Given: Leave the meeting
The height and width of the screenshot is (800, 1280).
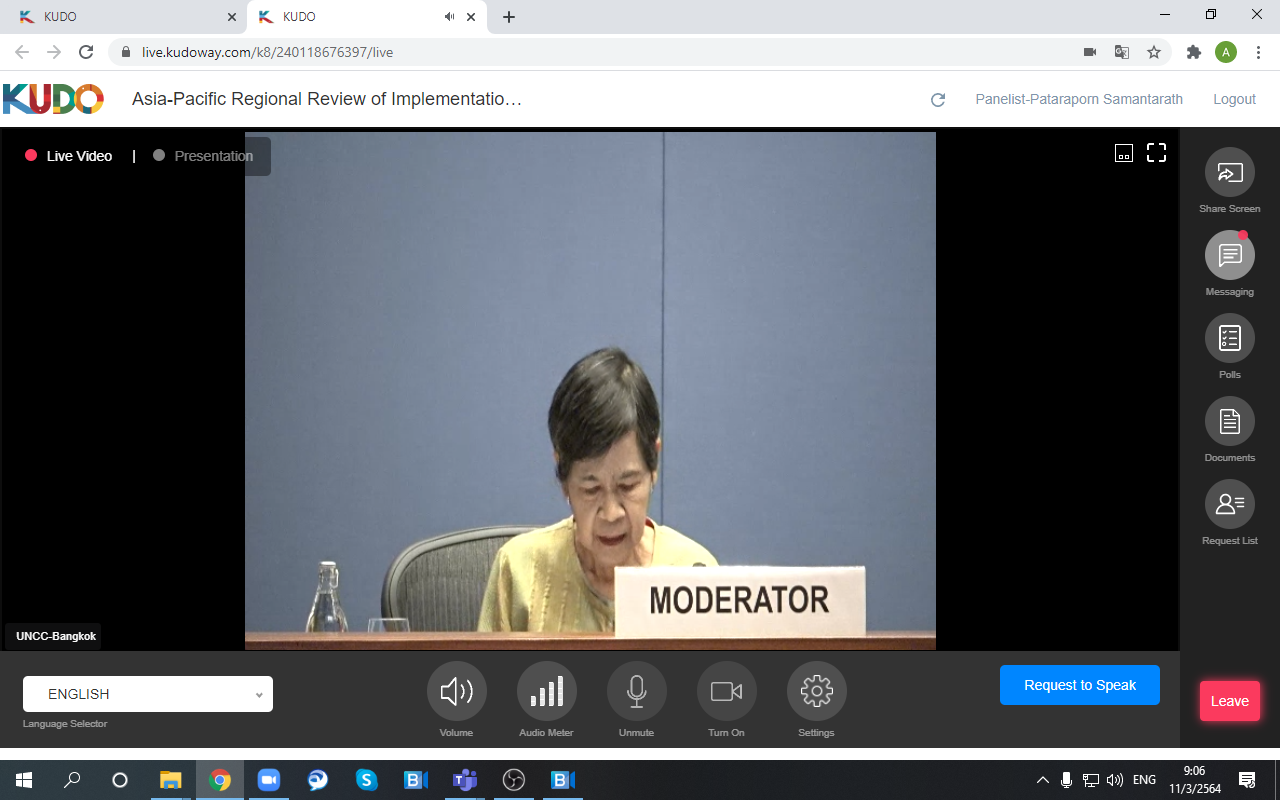Looking at the screenshot, I should tap(1229, 701).
